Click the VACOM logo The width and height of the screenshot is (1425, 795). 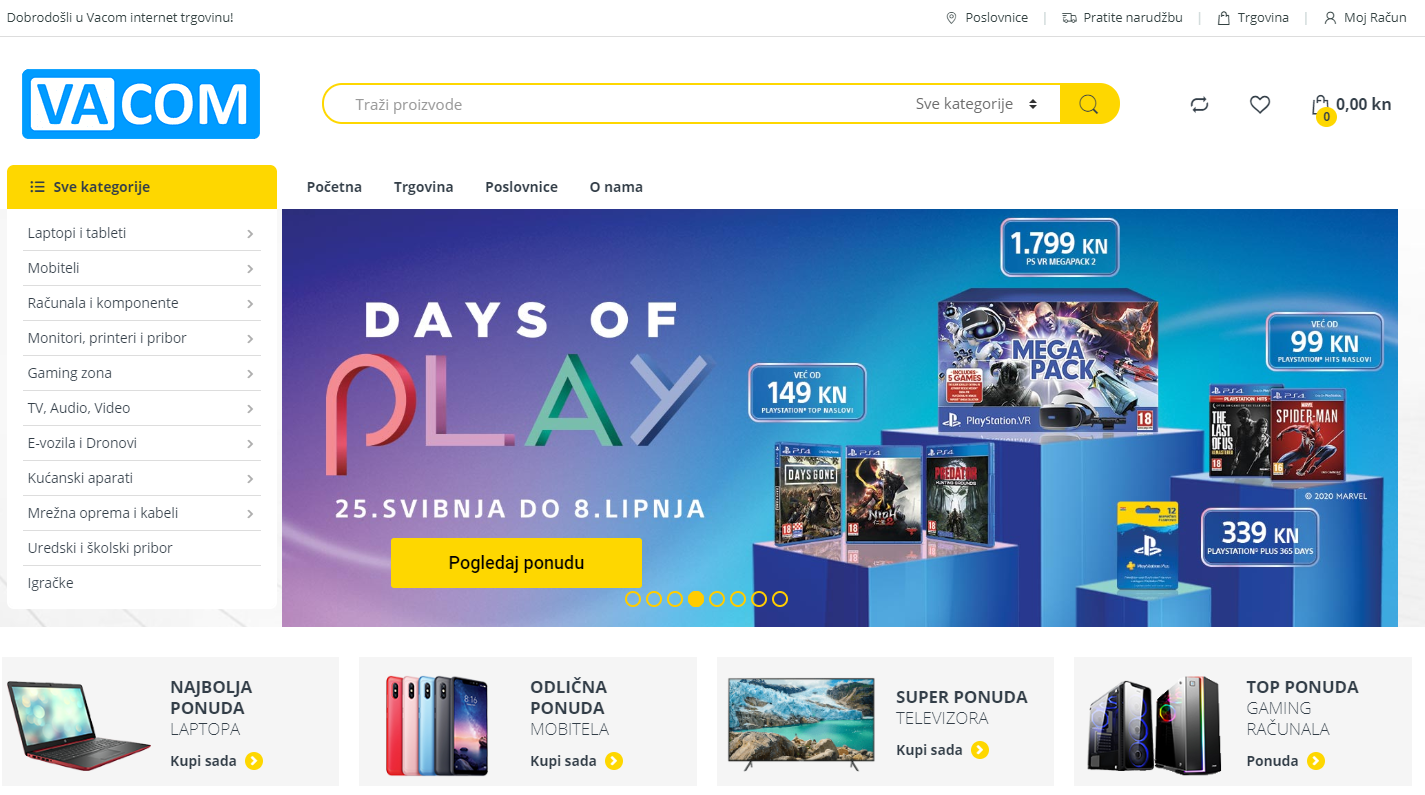click(x=141, y=104)
